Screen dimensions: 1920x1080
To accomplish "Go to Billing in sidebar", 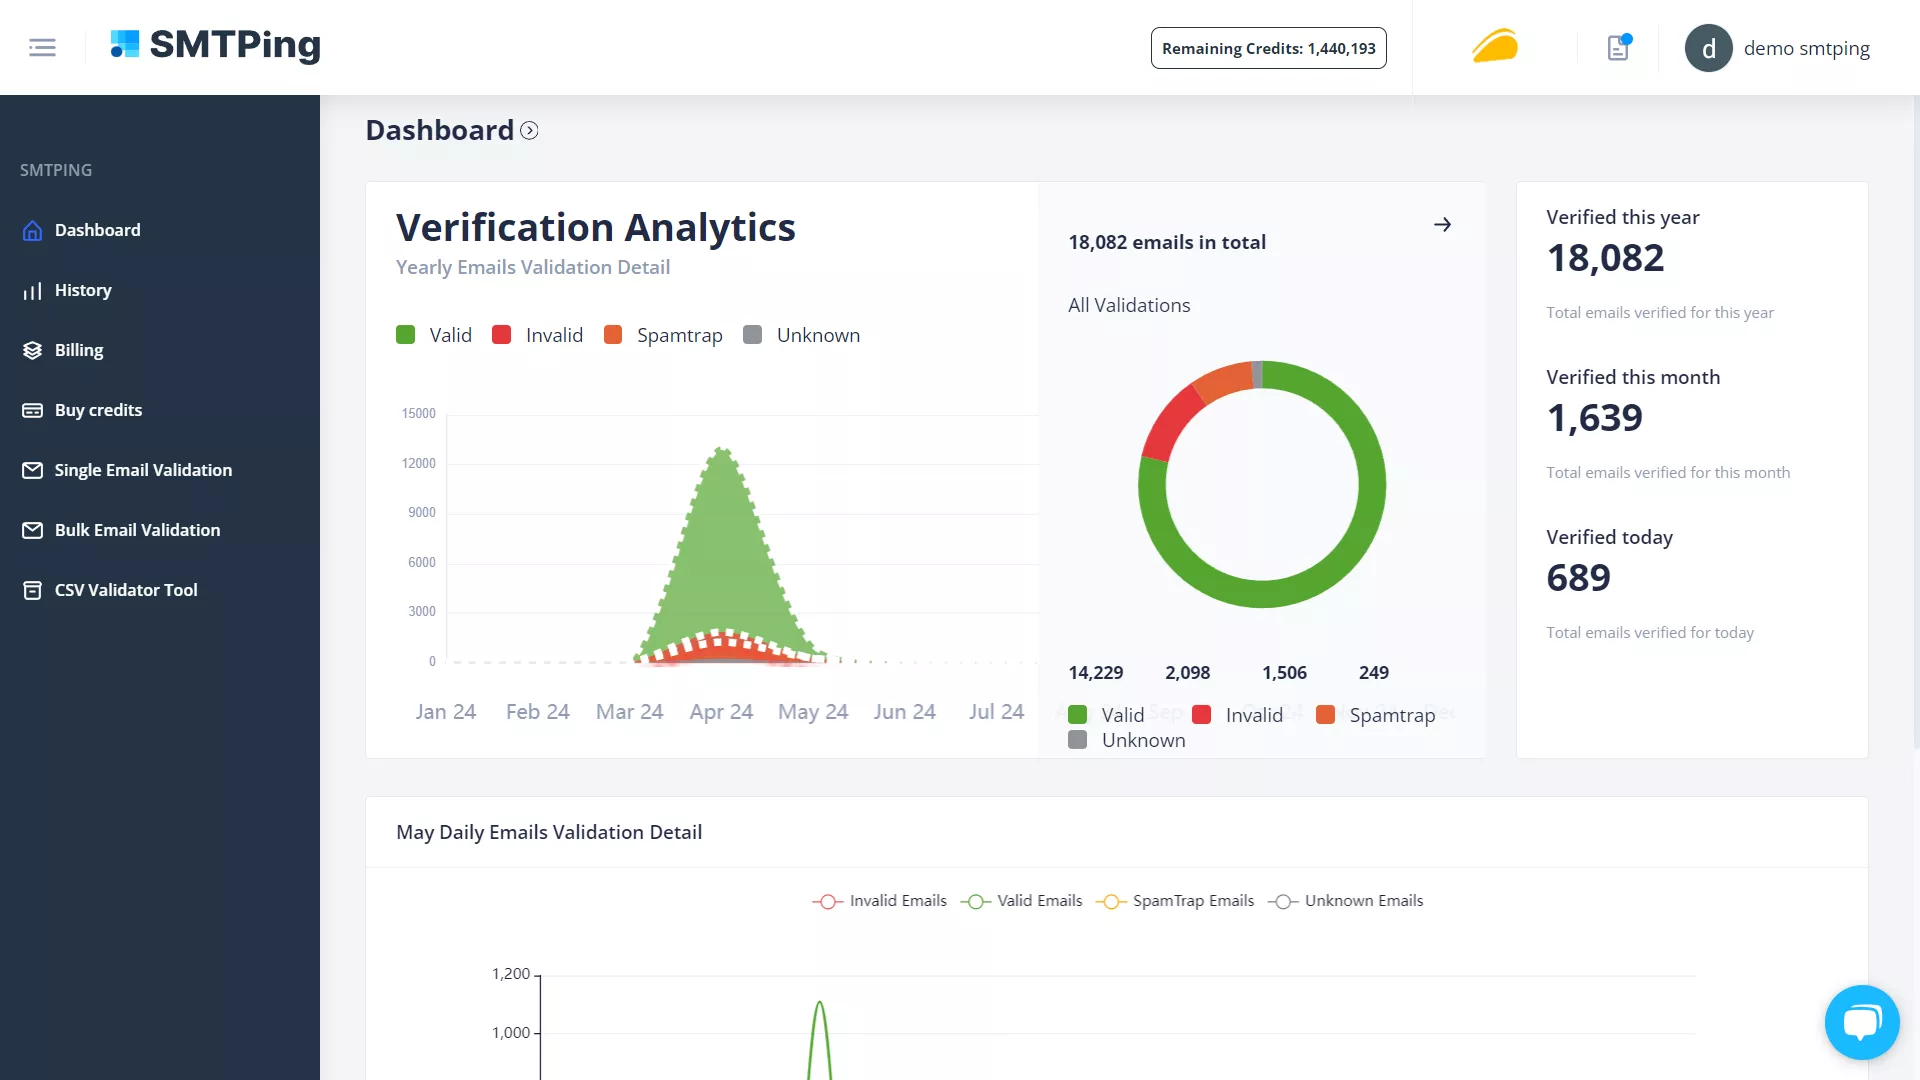I will coord(79,350).
